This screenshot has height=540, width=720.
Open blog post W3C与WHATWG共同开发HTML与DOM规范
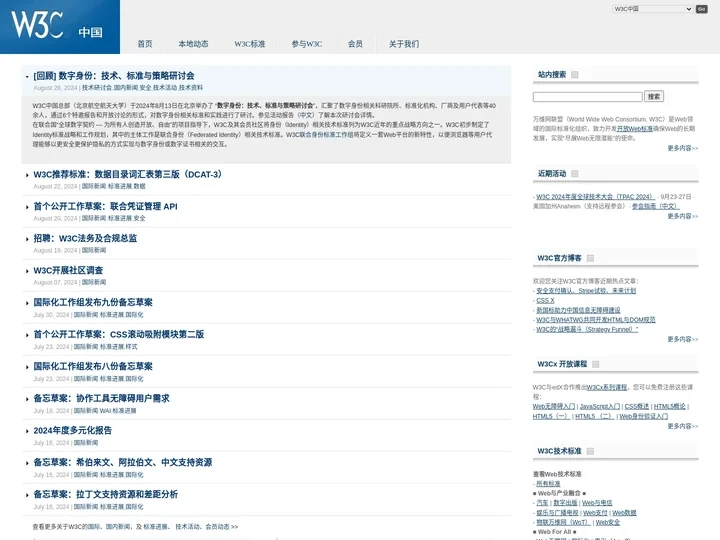596,320
